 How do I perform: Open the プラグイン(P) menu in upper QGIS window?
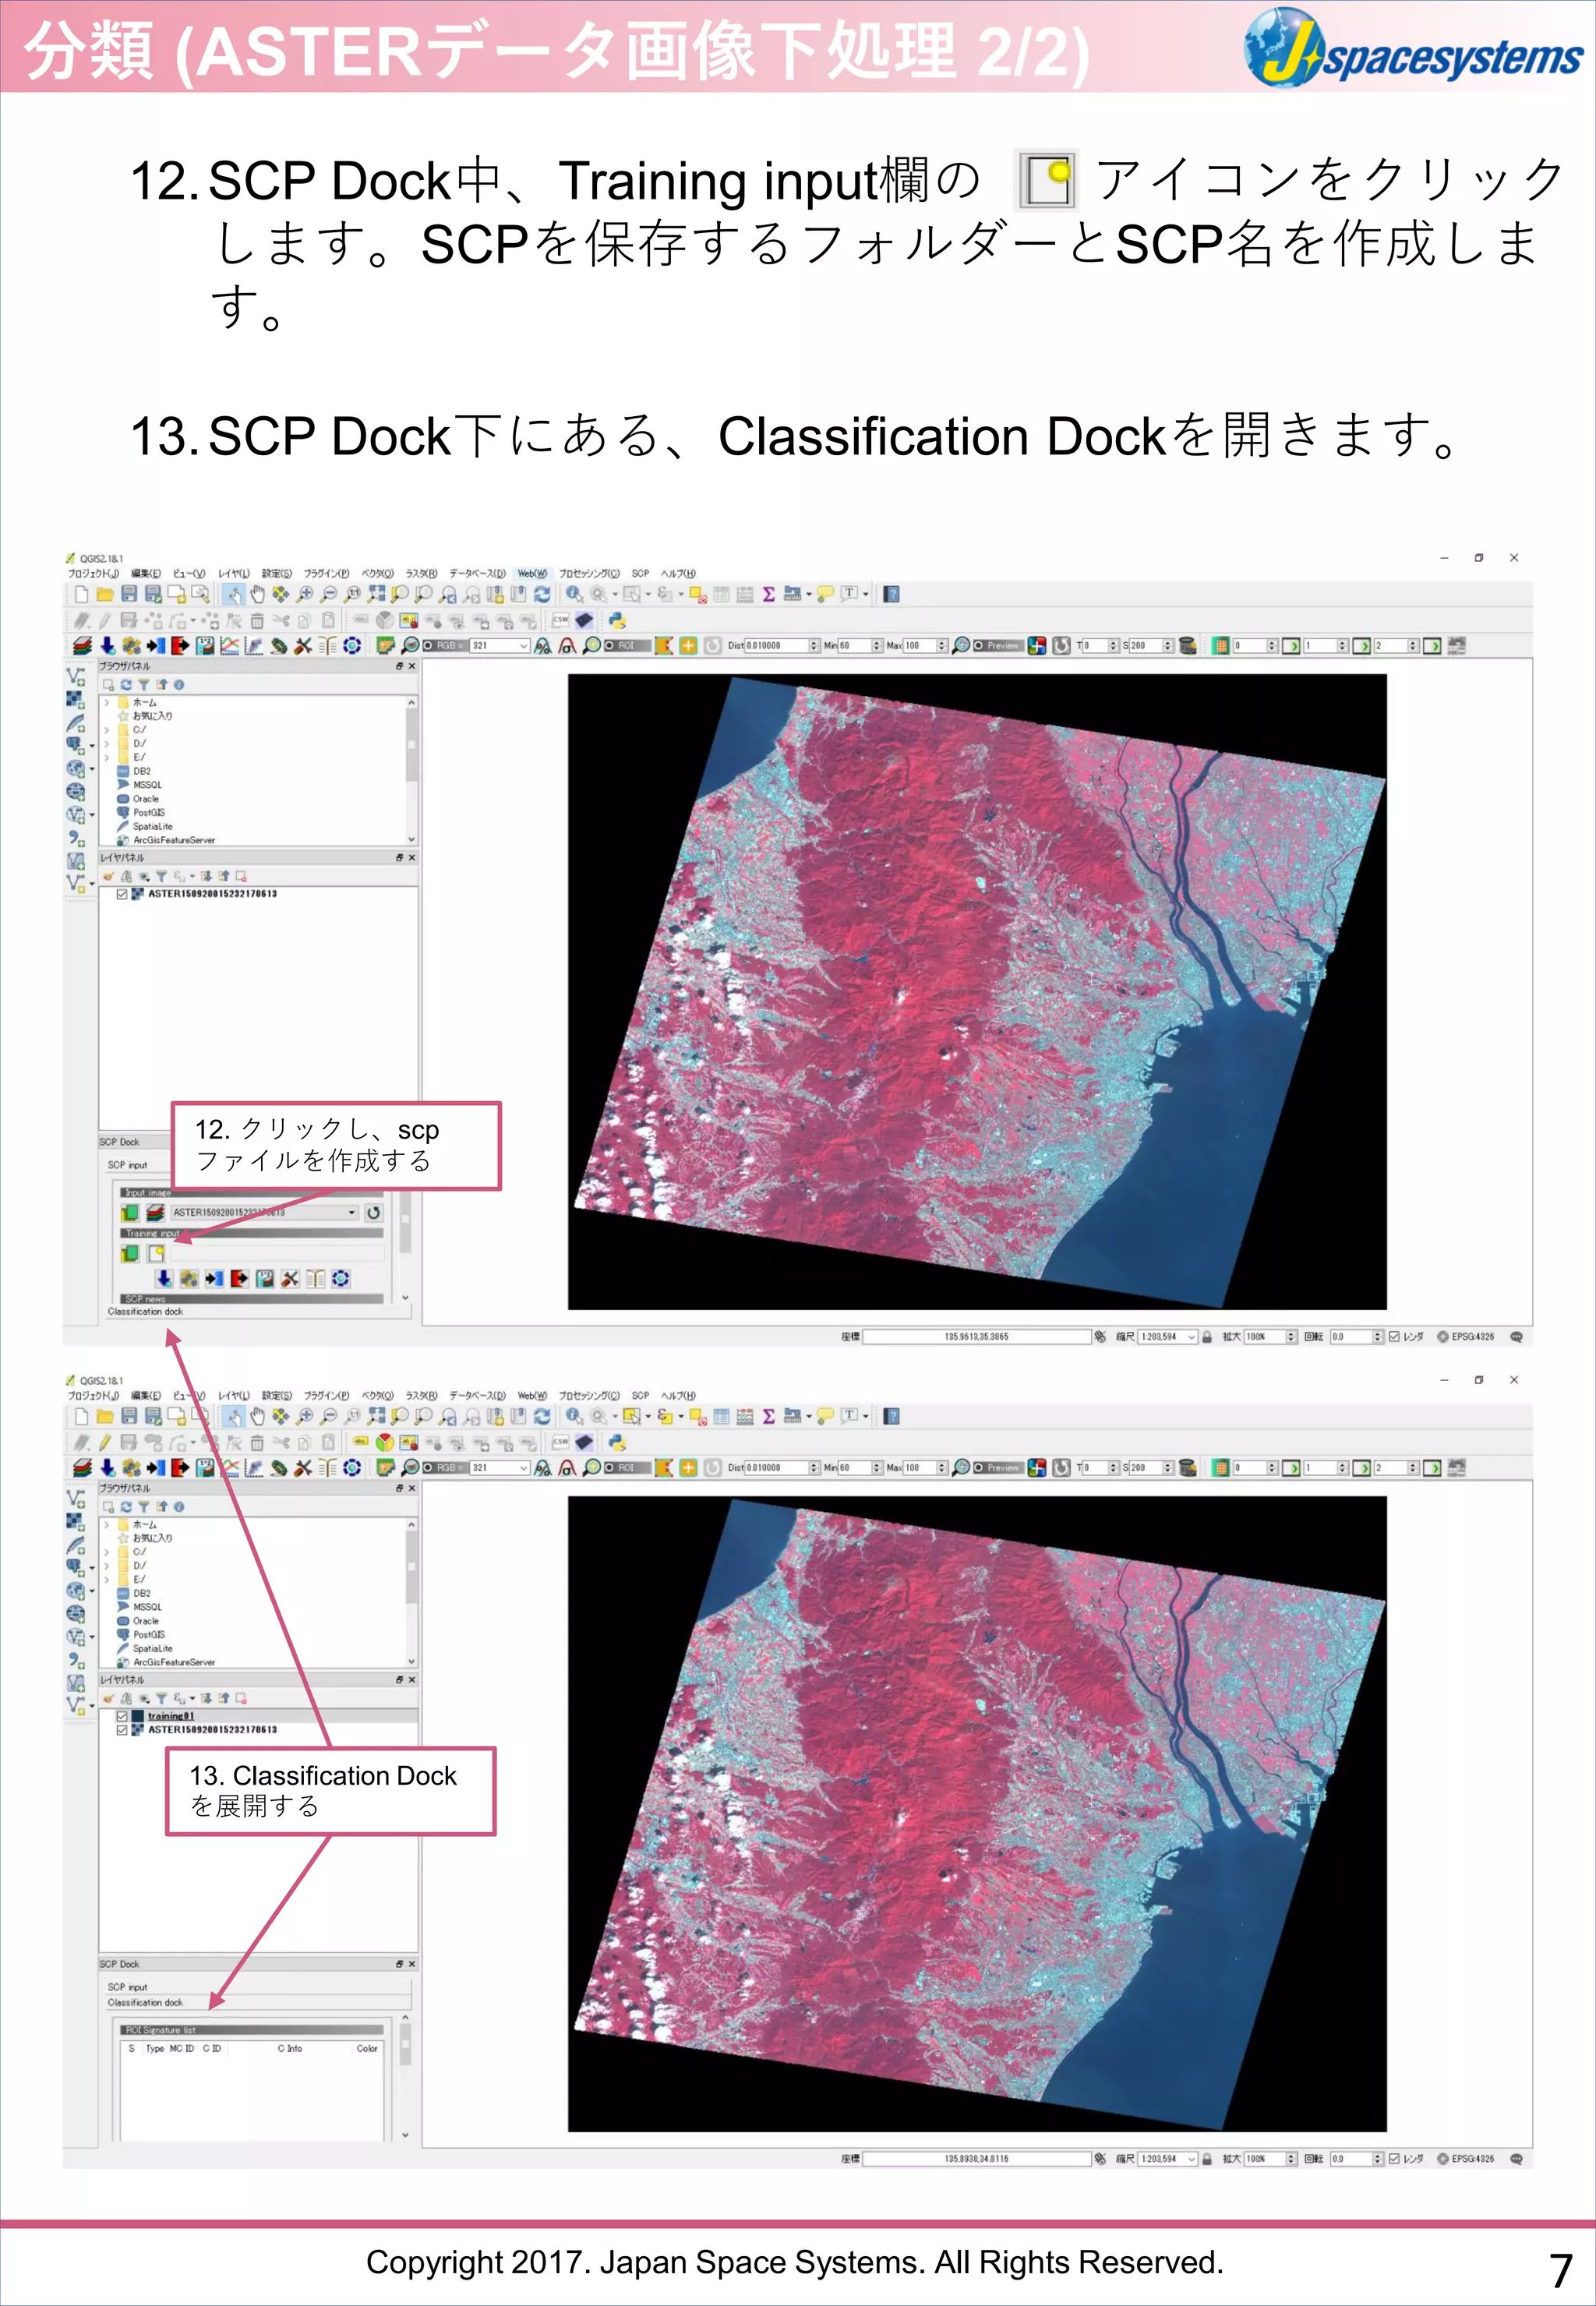(x=326, y=573)
